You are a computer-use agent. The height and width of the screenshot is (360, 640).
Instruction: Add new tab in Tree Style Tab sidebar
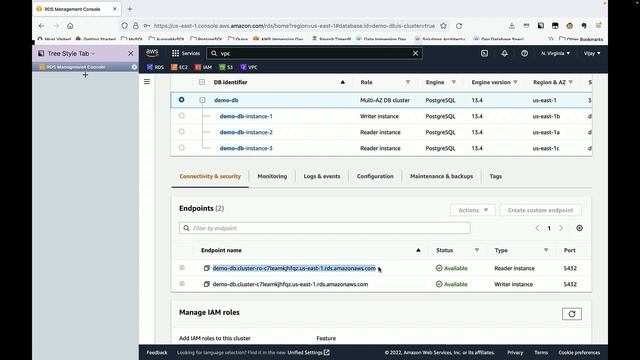85,75
